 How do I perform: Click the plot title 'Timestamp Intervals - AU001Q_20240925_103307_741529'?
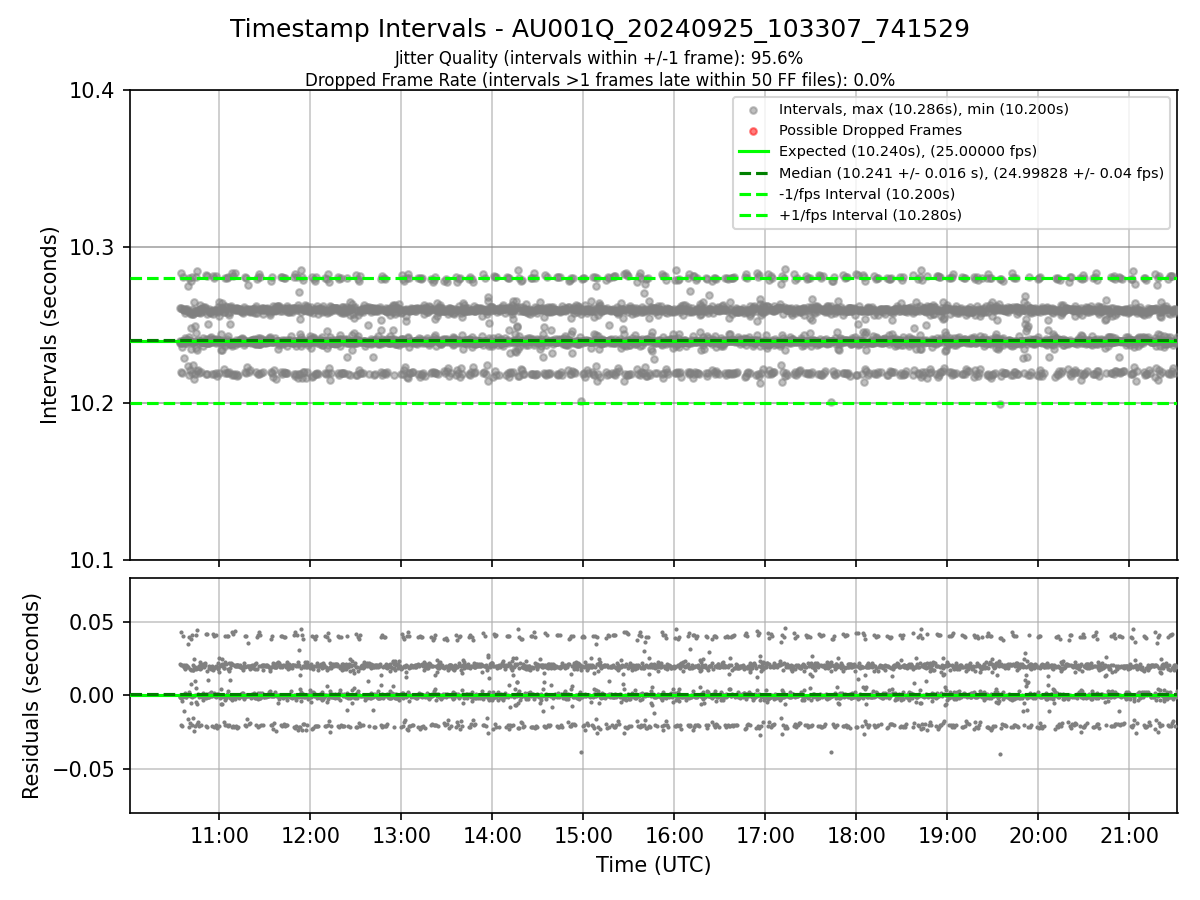coord(599,29)
